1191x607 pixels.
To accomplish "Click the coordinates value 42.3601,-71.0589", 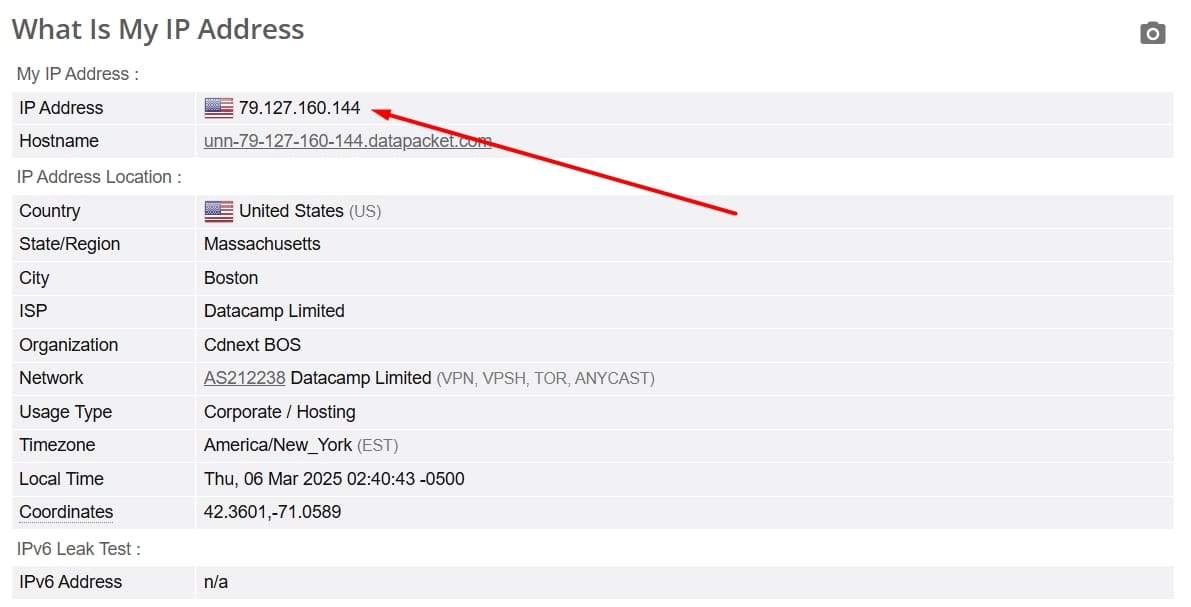I will pos(272,512).
